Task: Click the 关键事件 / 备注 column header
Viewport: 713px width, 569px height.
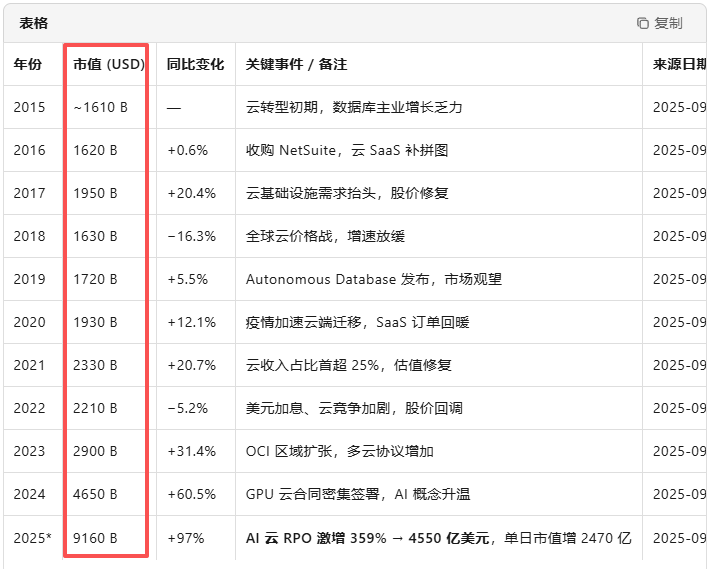Action: click(296, 64)
